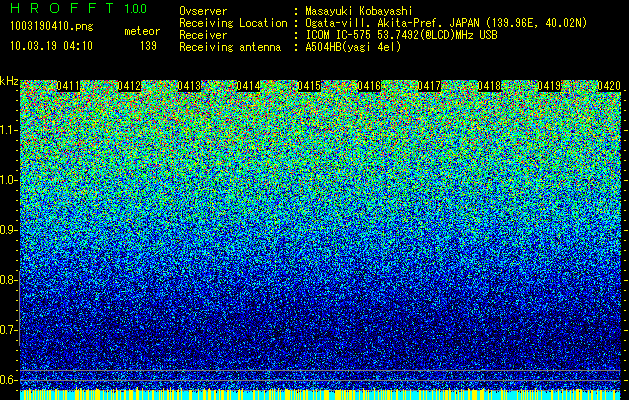Select the filename 1003190410.png
629x400 pixels.
(52, 27)
